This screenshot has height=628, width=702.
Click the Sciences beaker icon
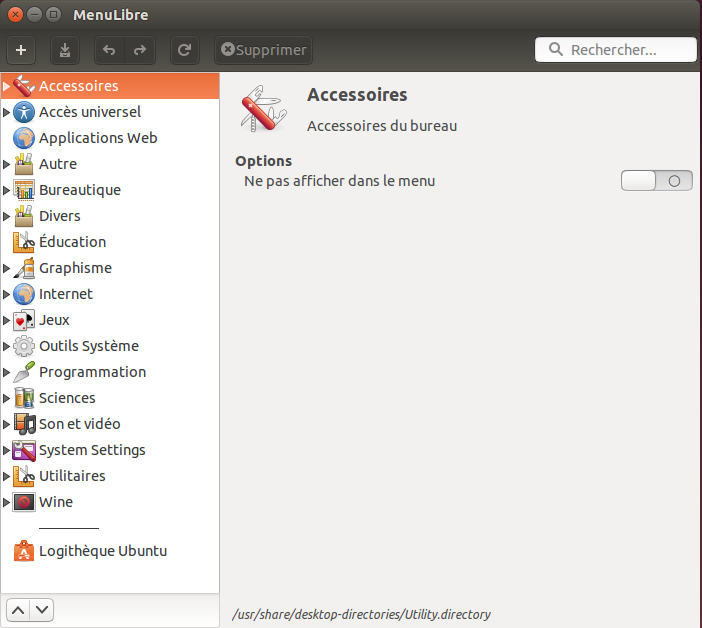click(24, 397)
